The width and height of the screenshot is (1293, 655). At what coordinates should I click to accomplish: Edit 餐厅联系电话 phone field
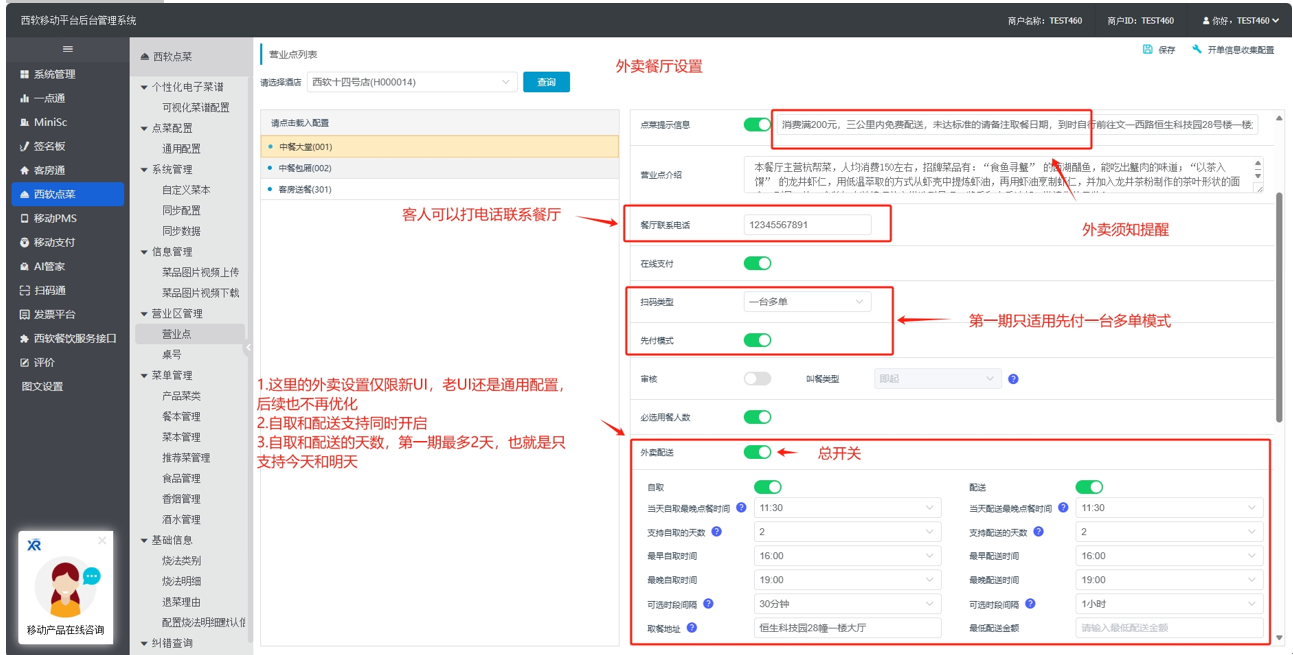tap(807, 225)
